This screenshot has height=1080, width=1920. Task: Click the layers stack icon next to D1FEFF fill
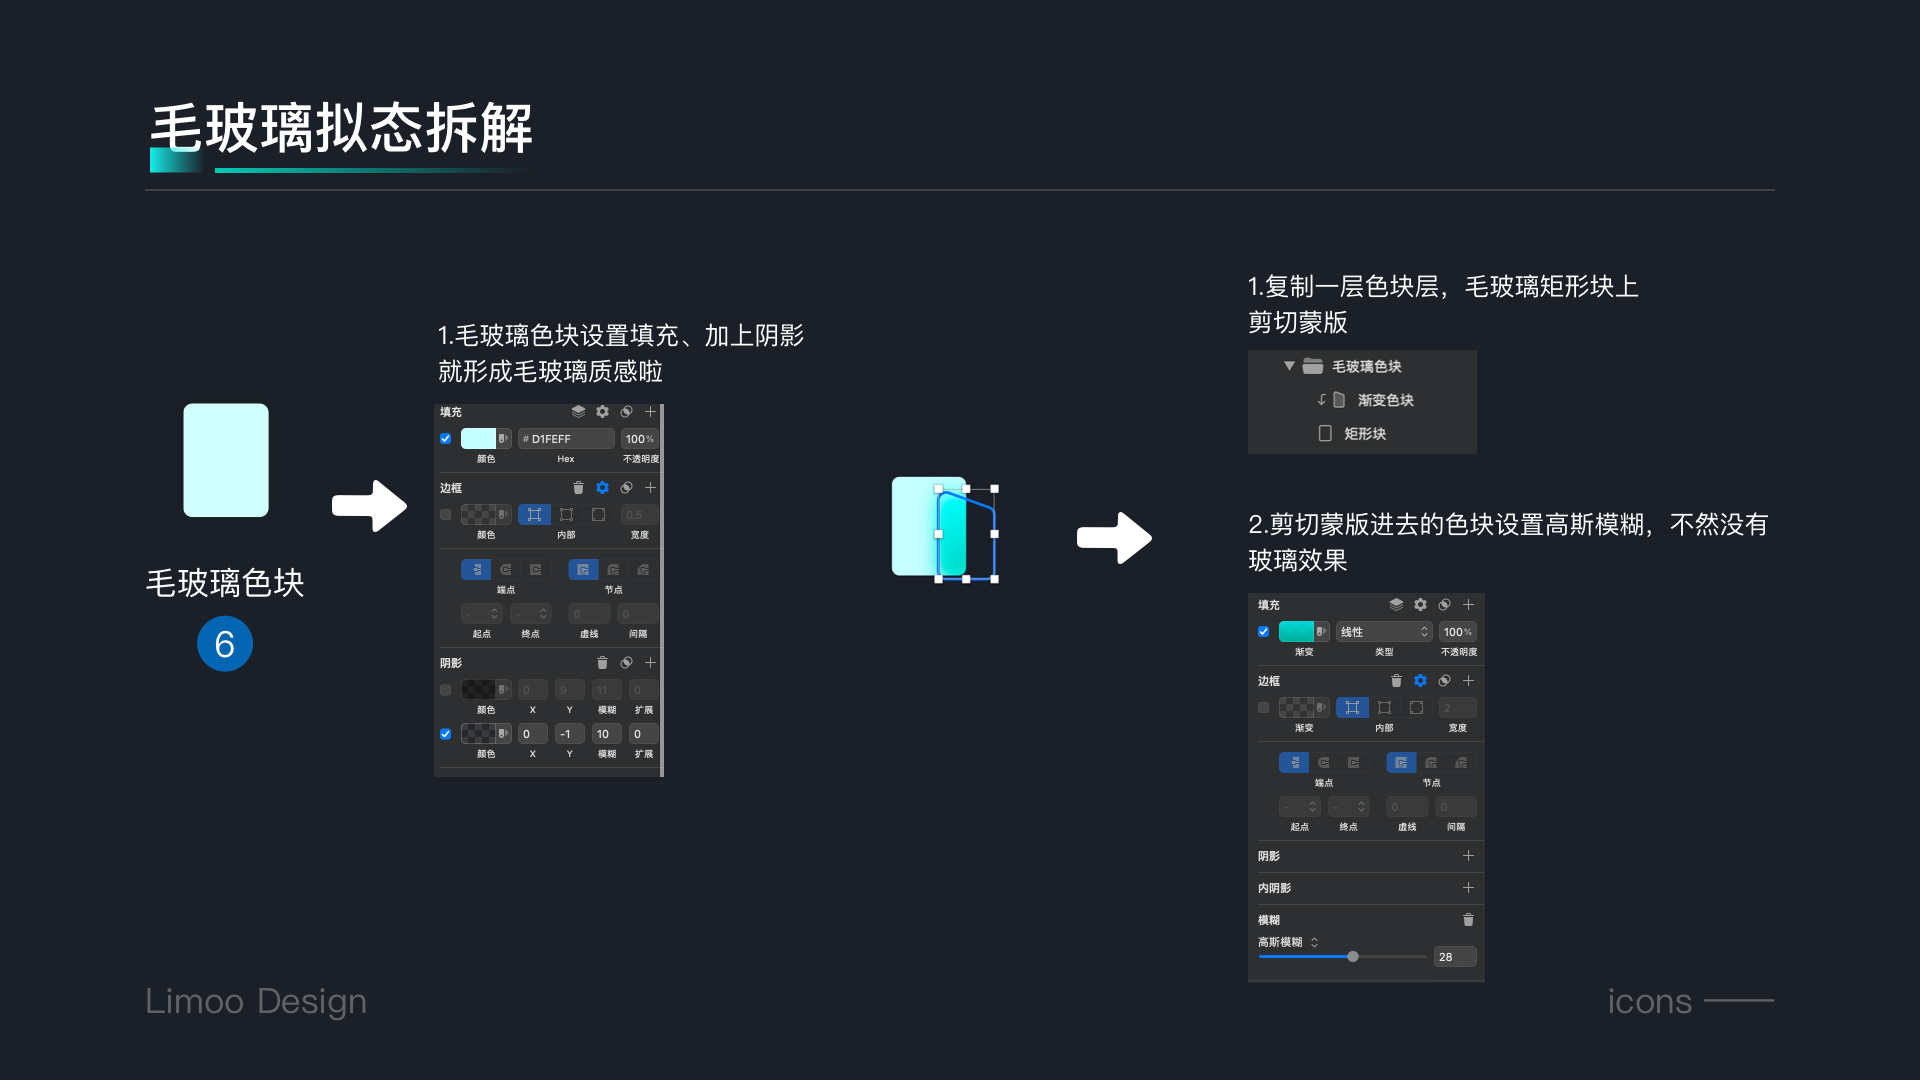tap(578, 412)
